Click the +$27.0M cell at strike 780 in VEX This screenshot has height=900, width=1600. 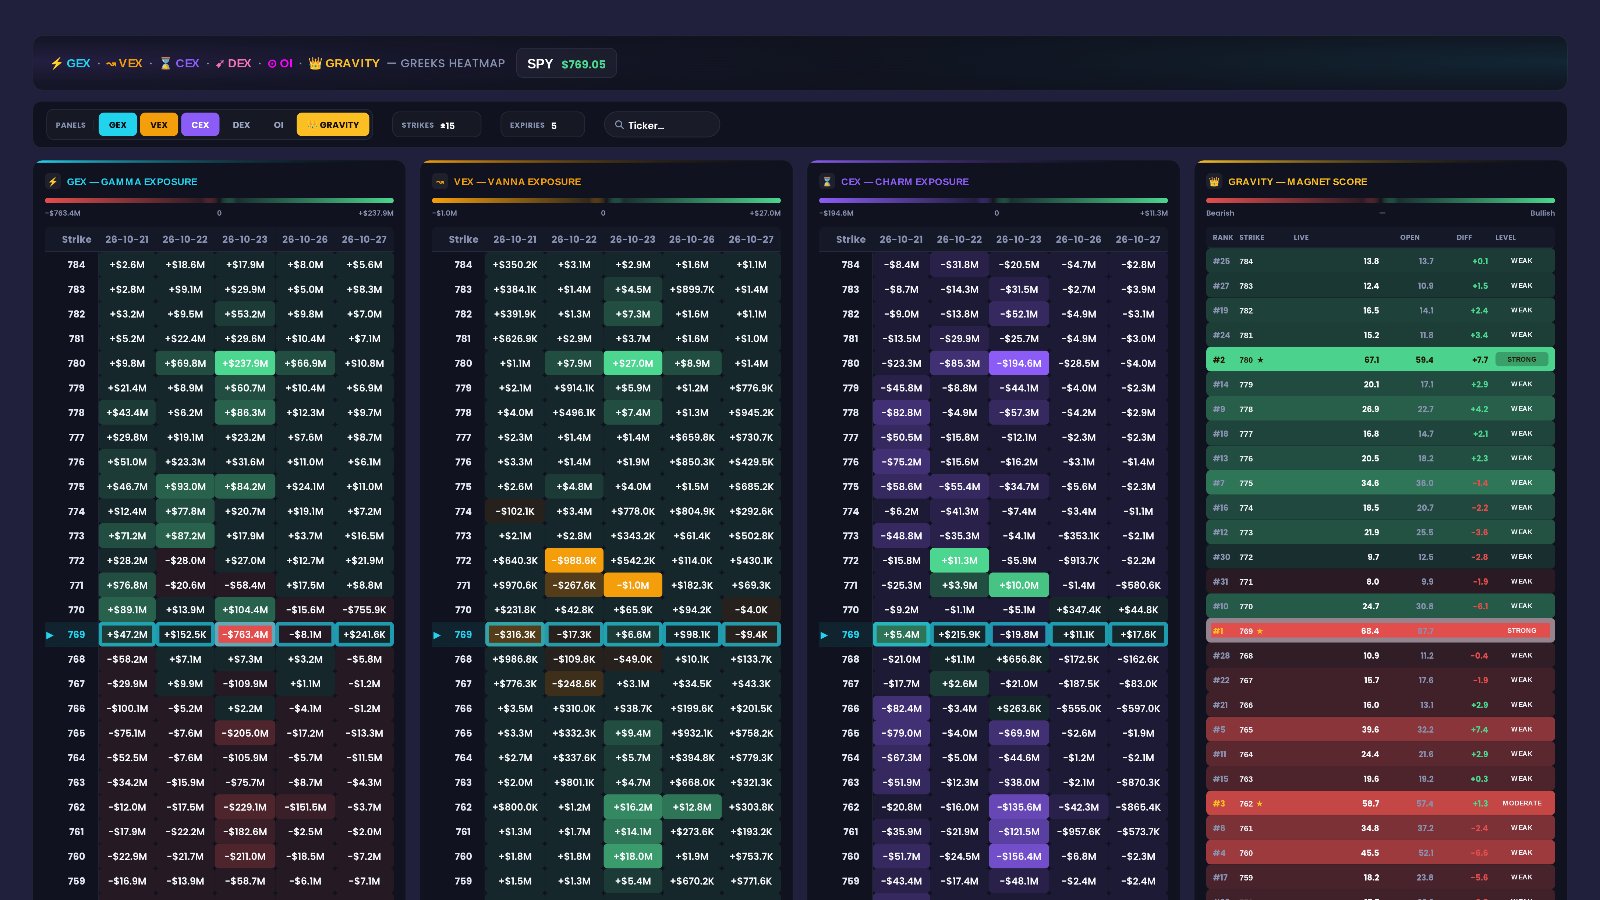[633, 364]
